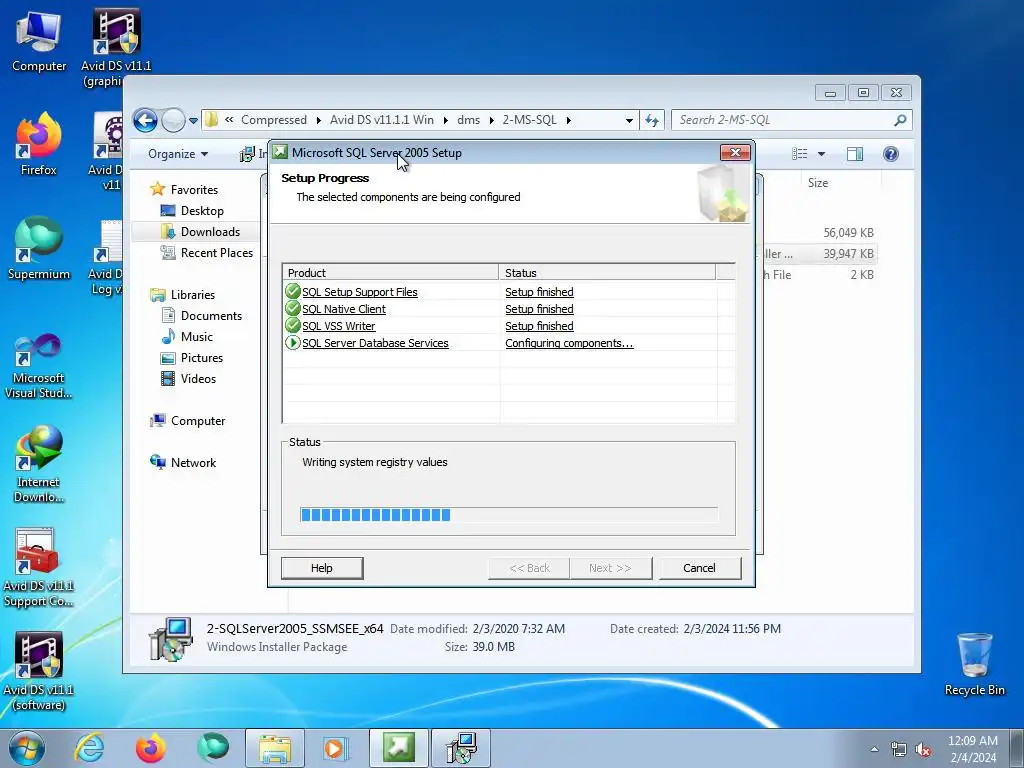Screen dimensions: 1024x768
Task: Click Setup finished for SQL Native Client
Action: click(539, 309)
